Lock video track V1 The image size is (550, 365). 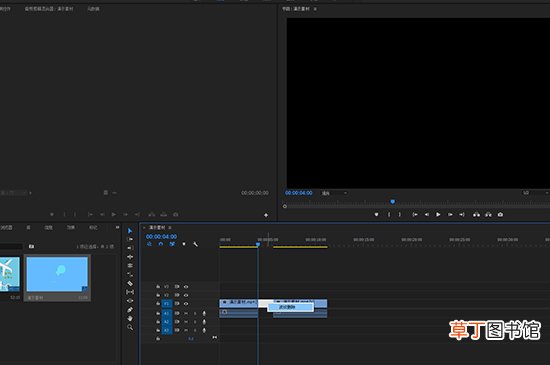click(158, 304)
